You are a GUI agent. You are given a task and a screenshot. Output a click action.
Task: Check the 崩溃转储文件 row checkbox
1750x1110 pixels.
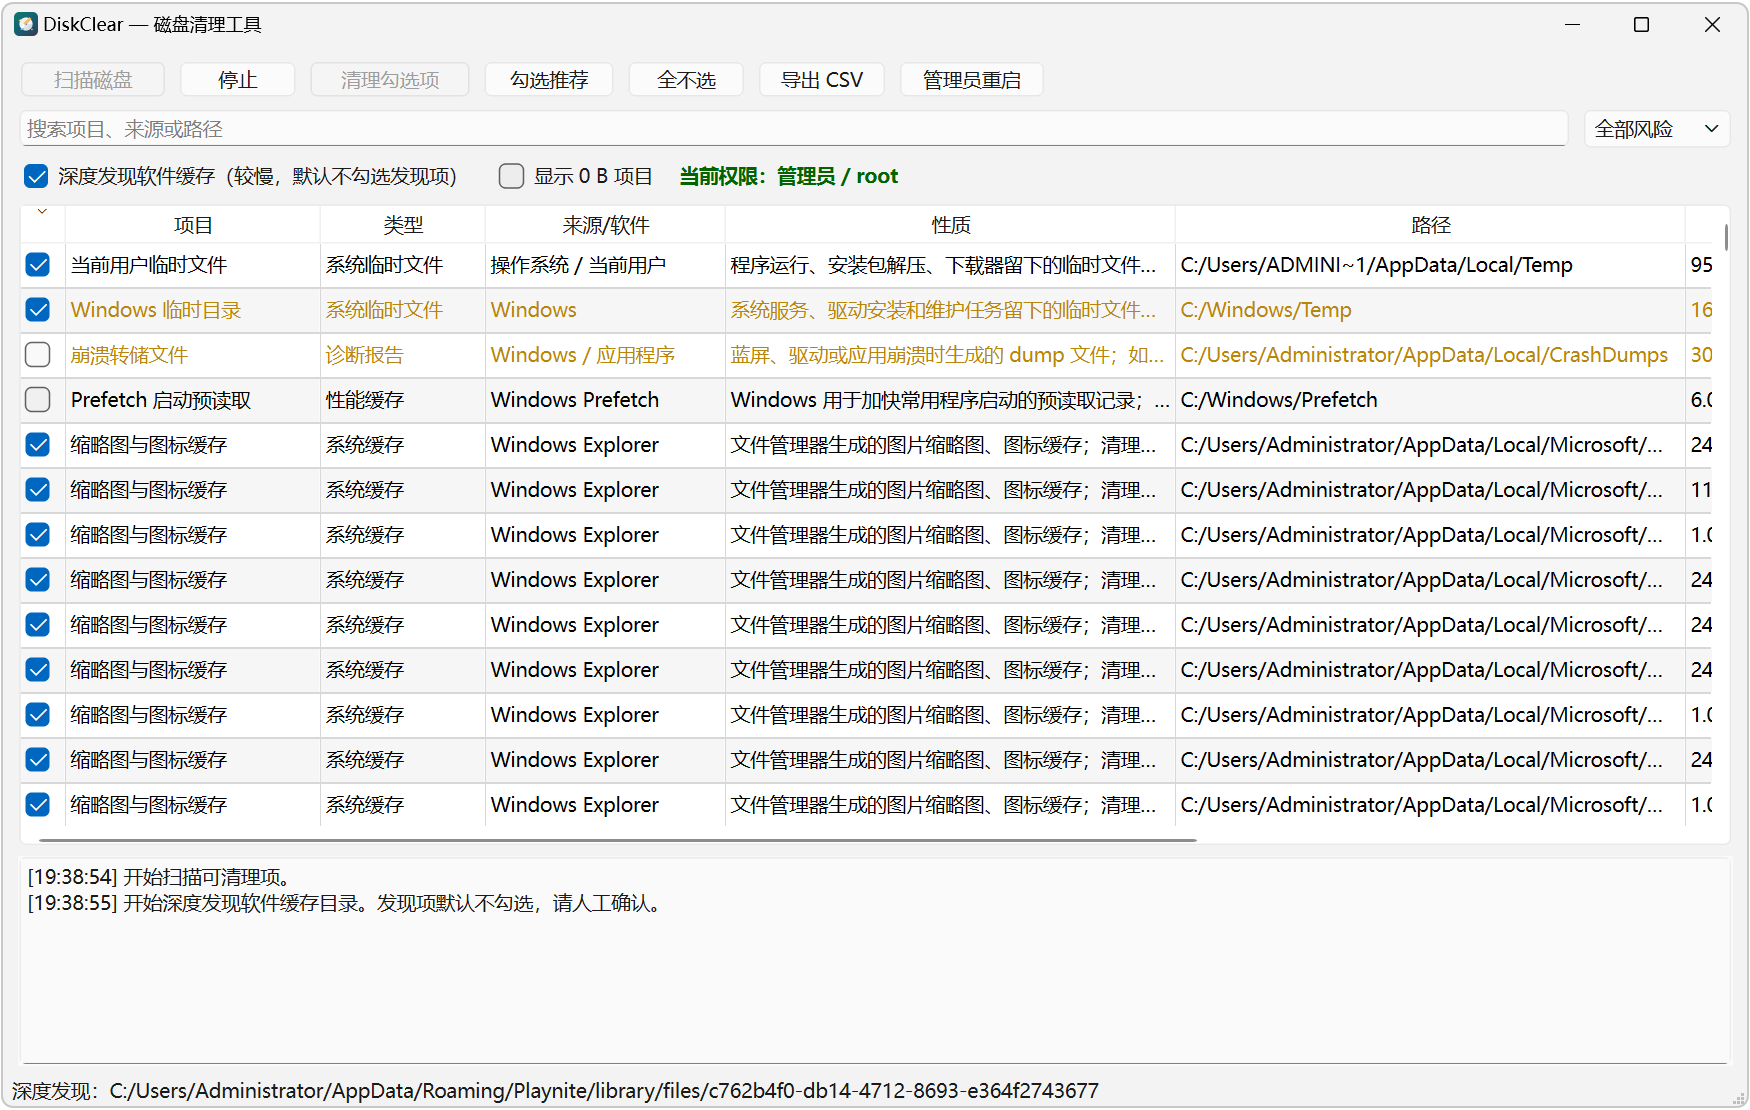pos(38,355)
